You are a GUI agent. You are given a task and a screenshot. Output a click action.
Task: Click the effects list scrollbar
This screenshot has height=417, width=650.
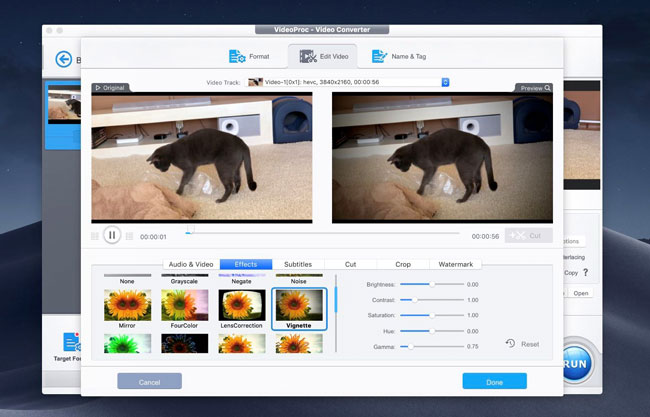[335, 299]
